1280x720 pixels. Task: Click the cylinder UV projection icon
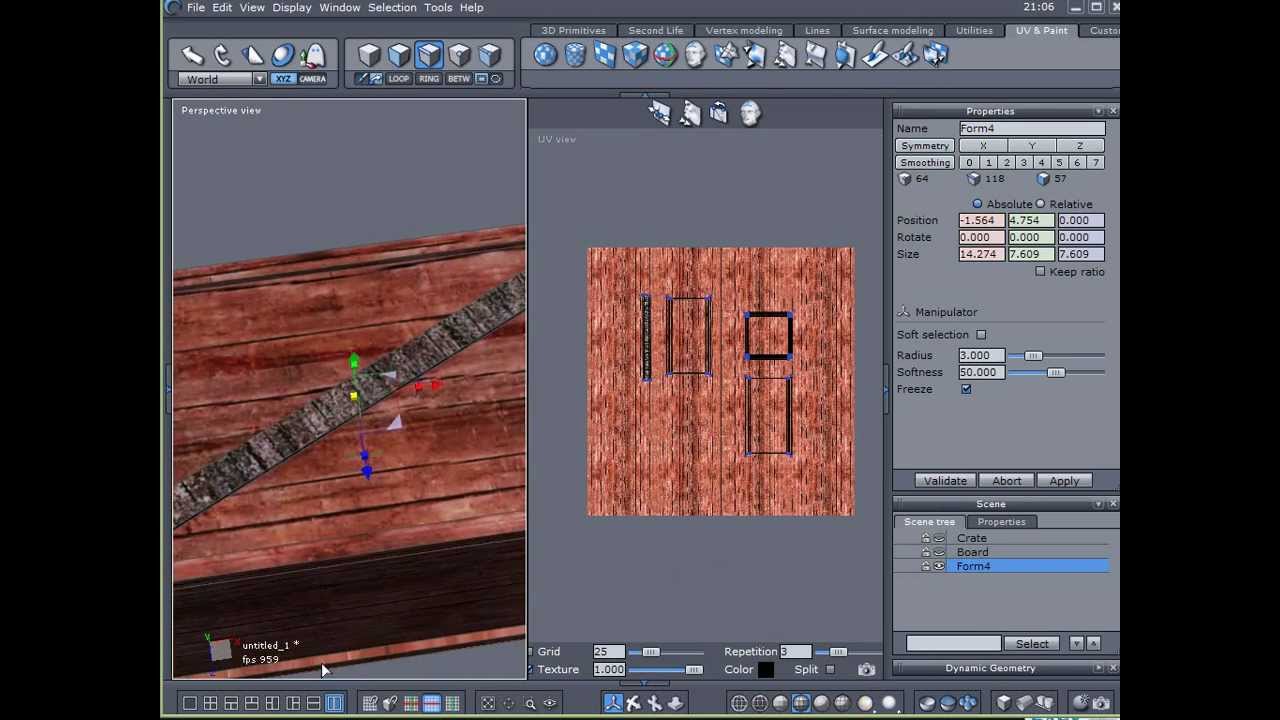[x=575, y=55]
